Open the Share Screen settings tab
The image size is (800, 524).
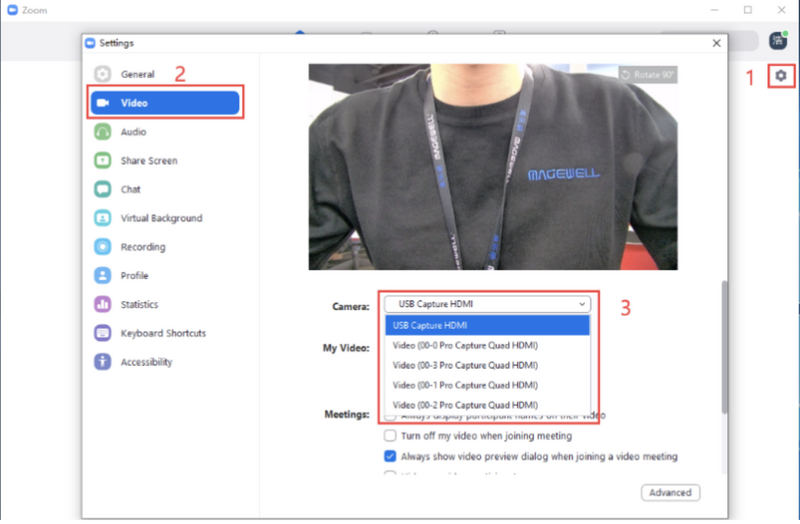pyautogui.click(x=165, y=160)
